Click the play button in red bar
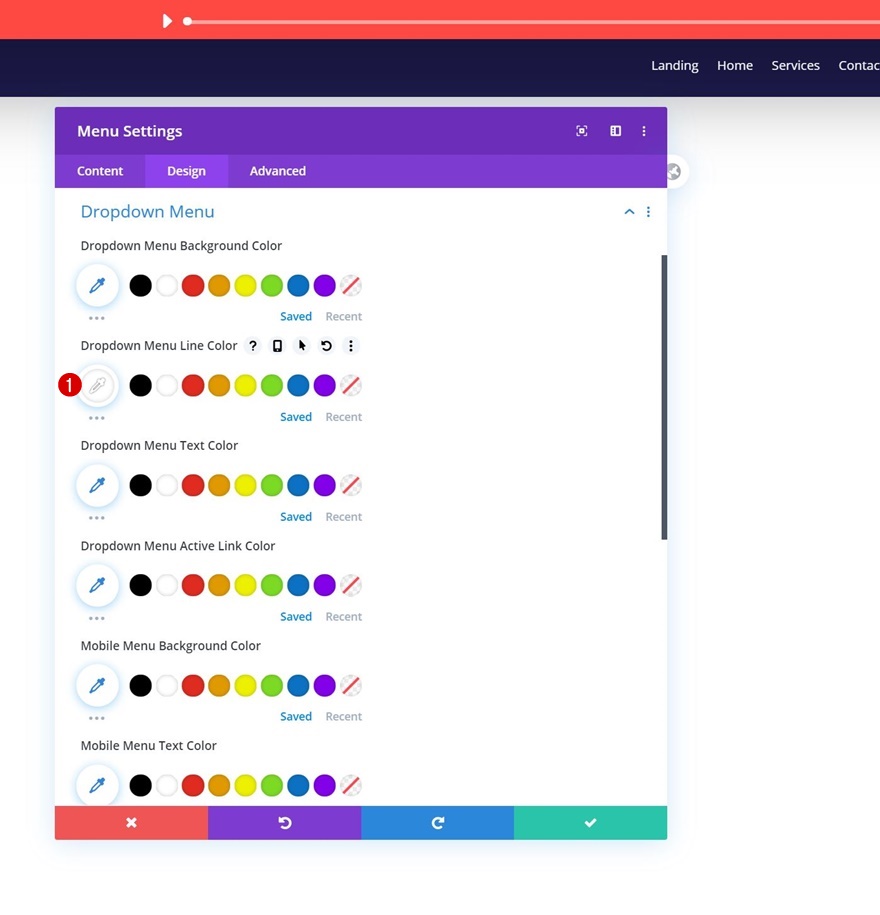Screen dimensions: 880x915 pos(167,22)
